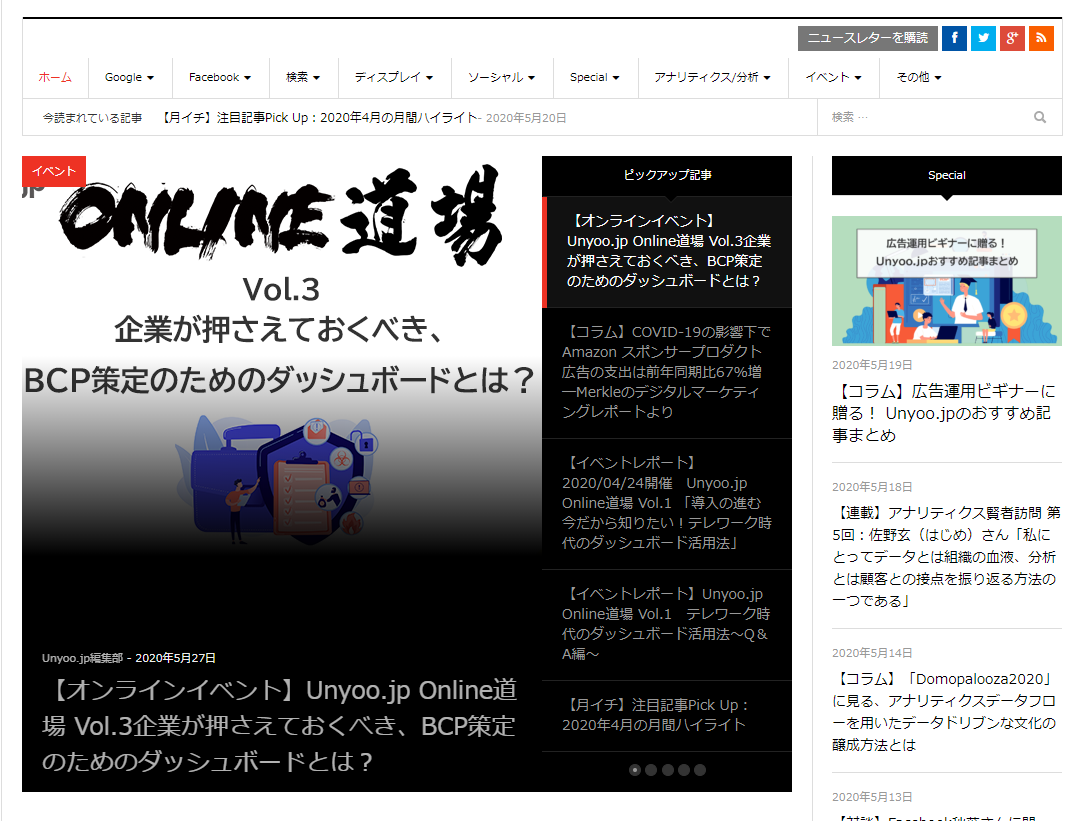Click the red イベント category tag
The width and height of the screenshot is (1081, 821).
click(54, 171)
